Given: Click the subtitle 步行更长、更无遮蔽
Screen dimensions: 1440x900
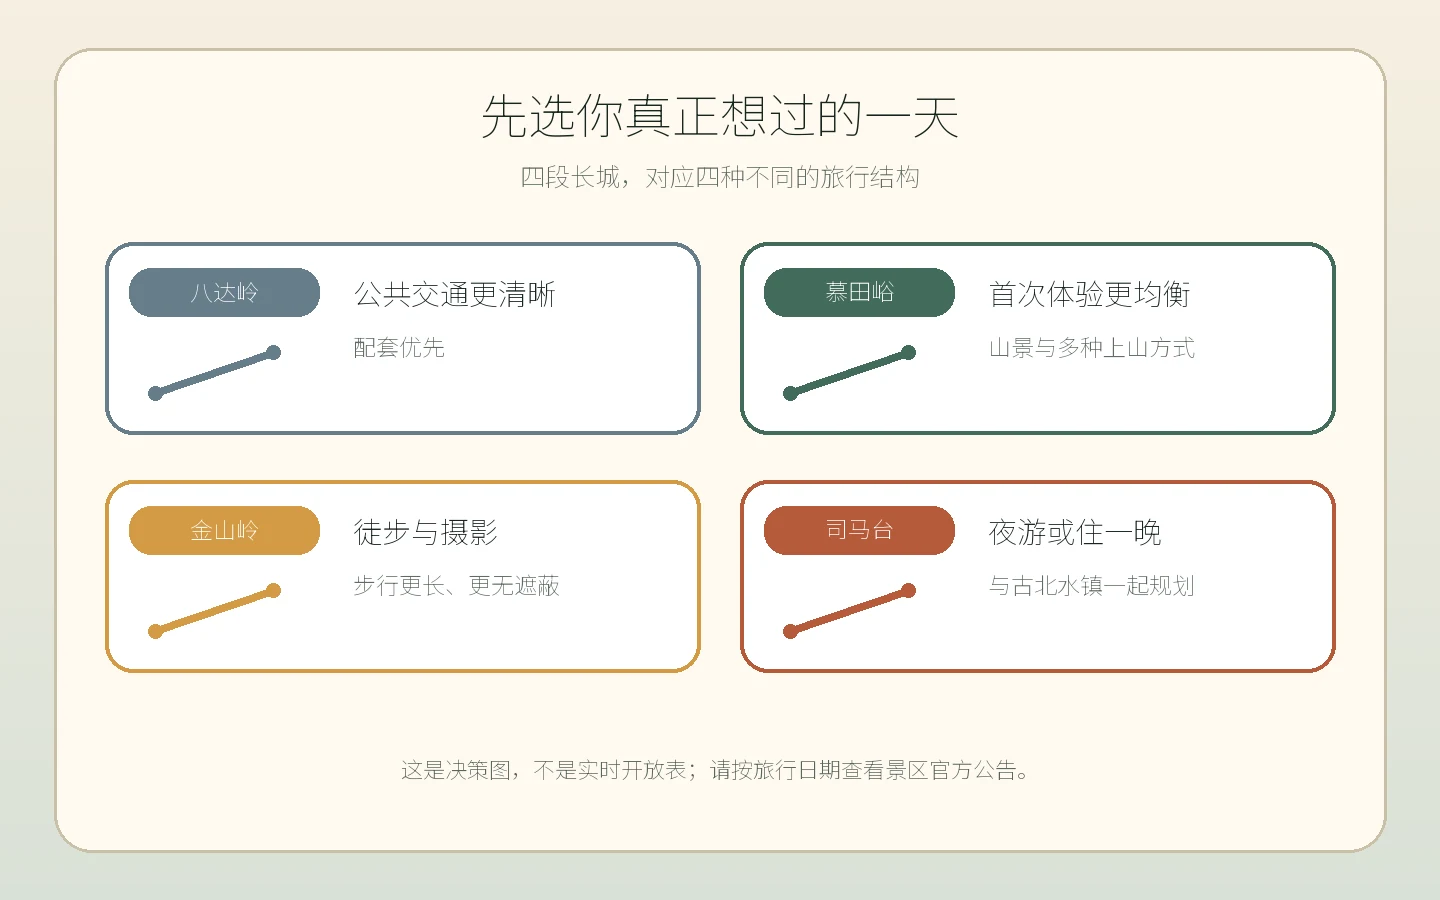Looking at the screenshot, I should point(456,586).
